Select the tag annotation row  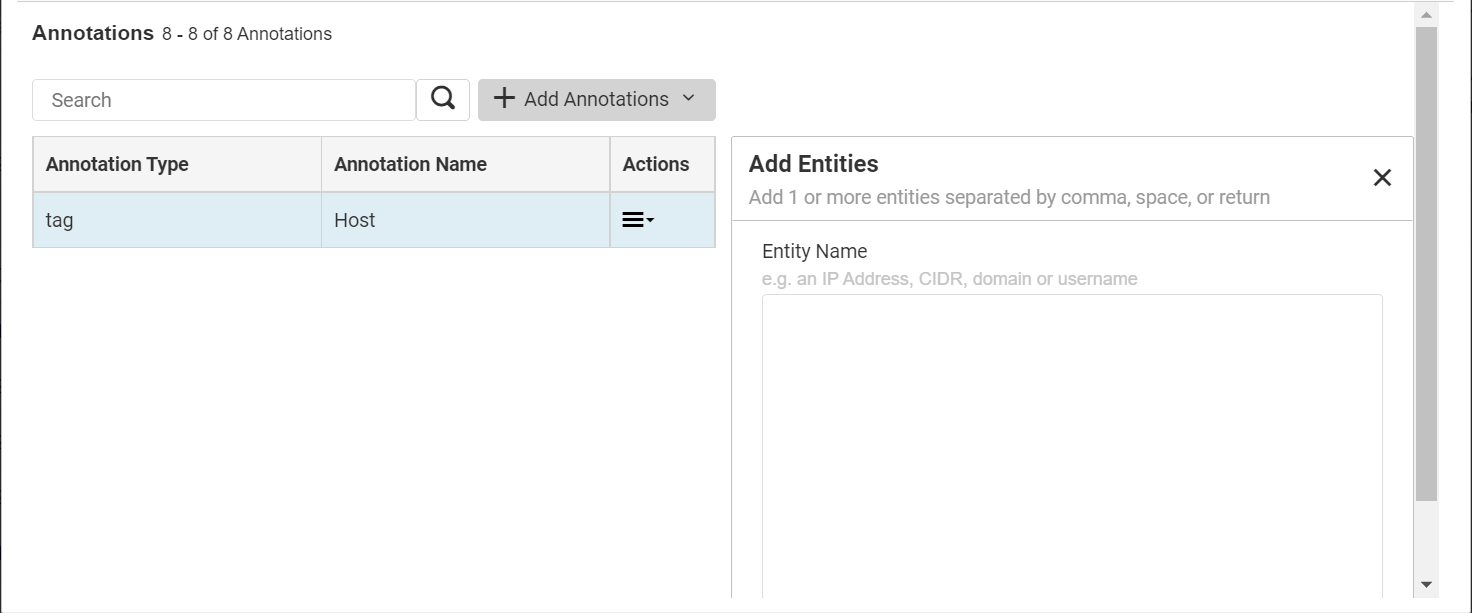pyautogui.click(x=177, y=219)
